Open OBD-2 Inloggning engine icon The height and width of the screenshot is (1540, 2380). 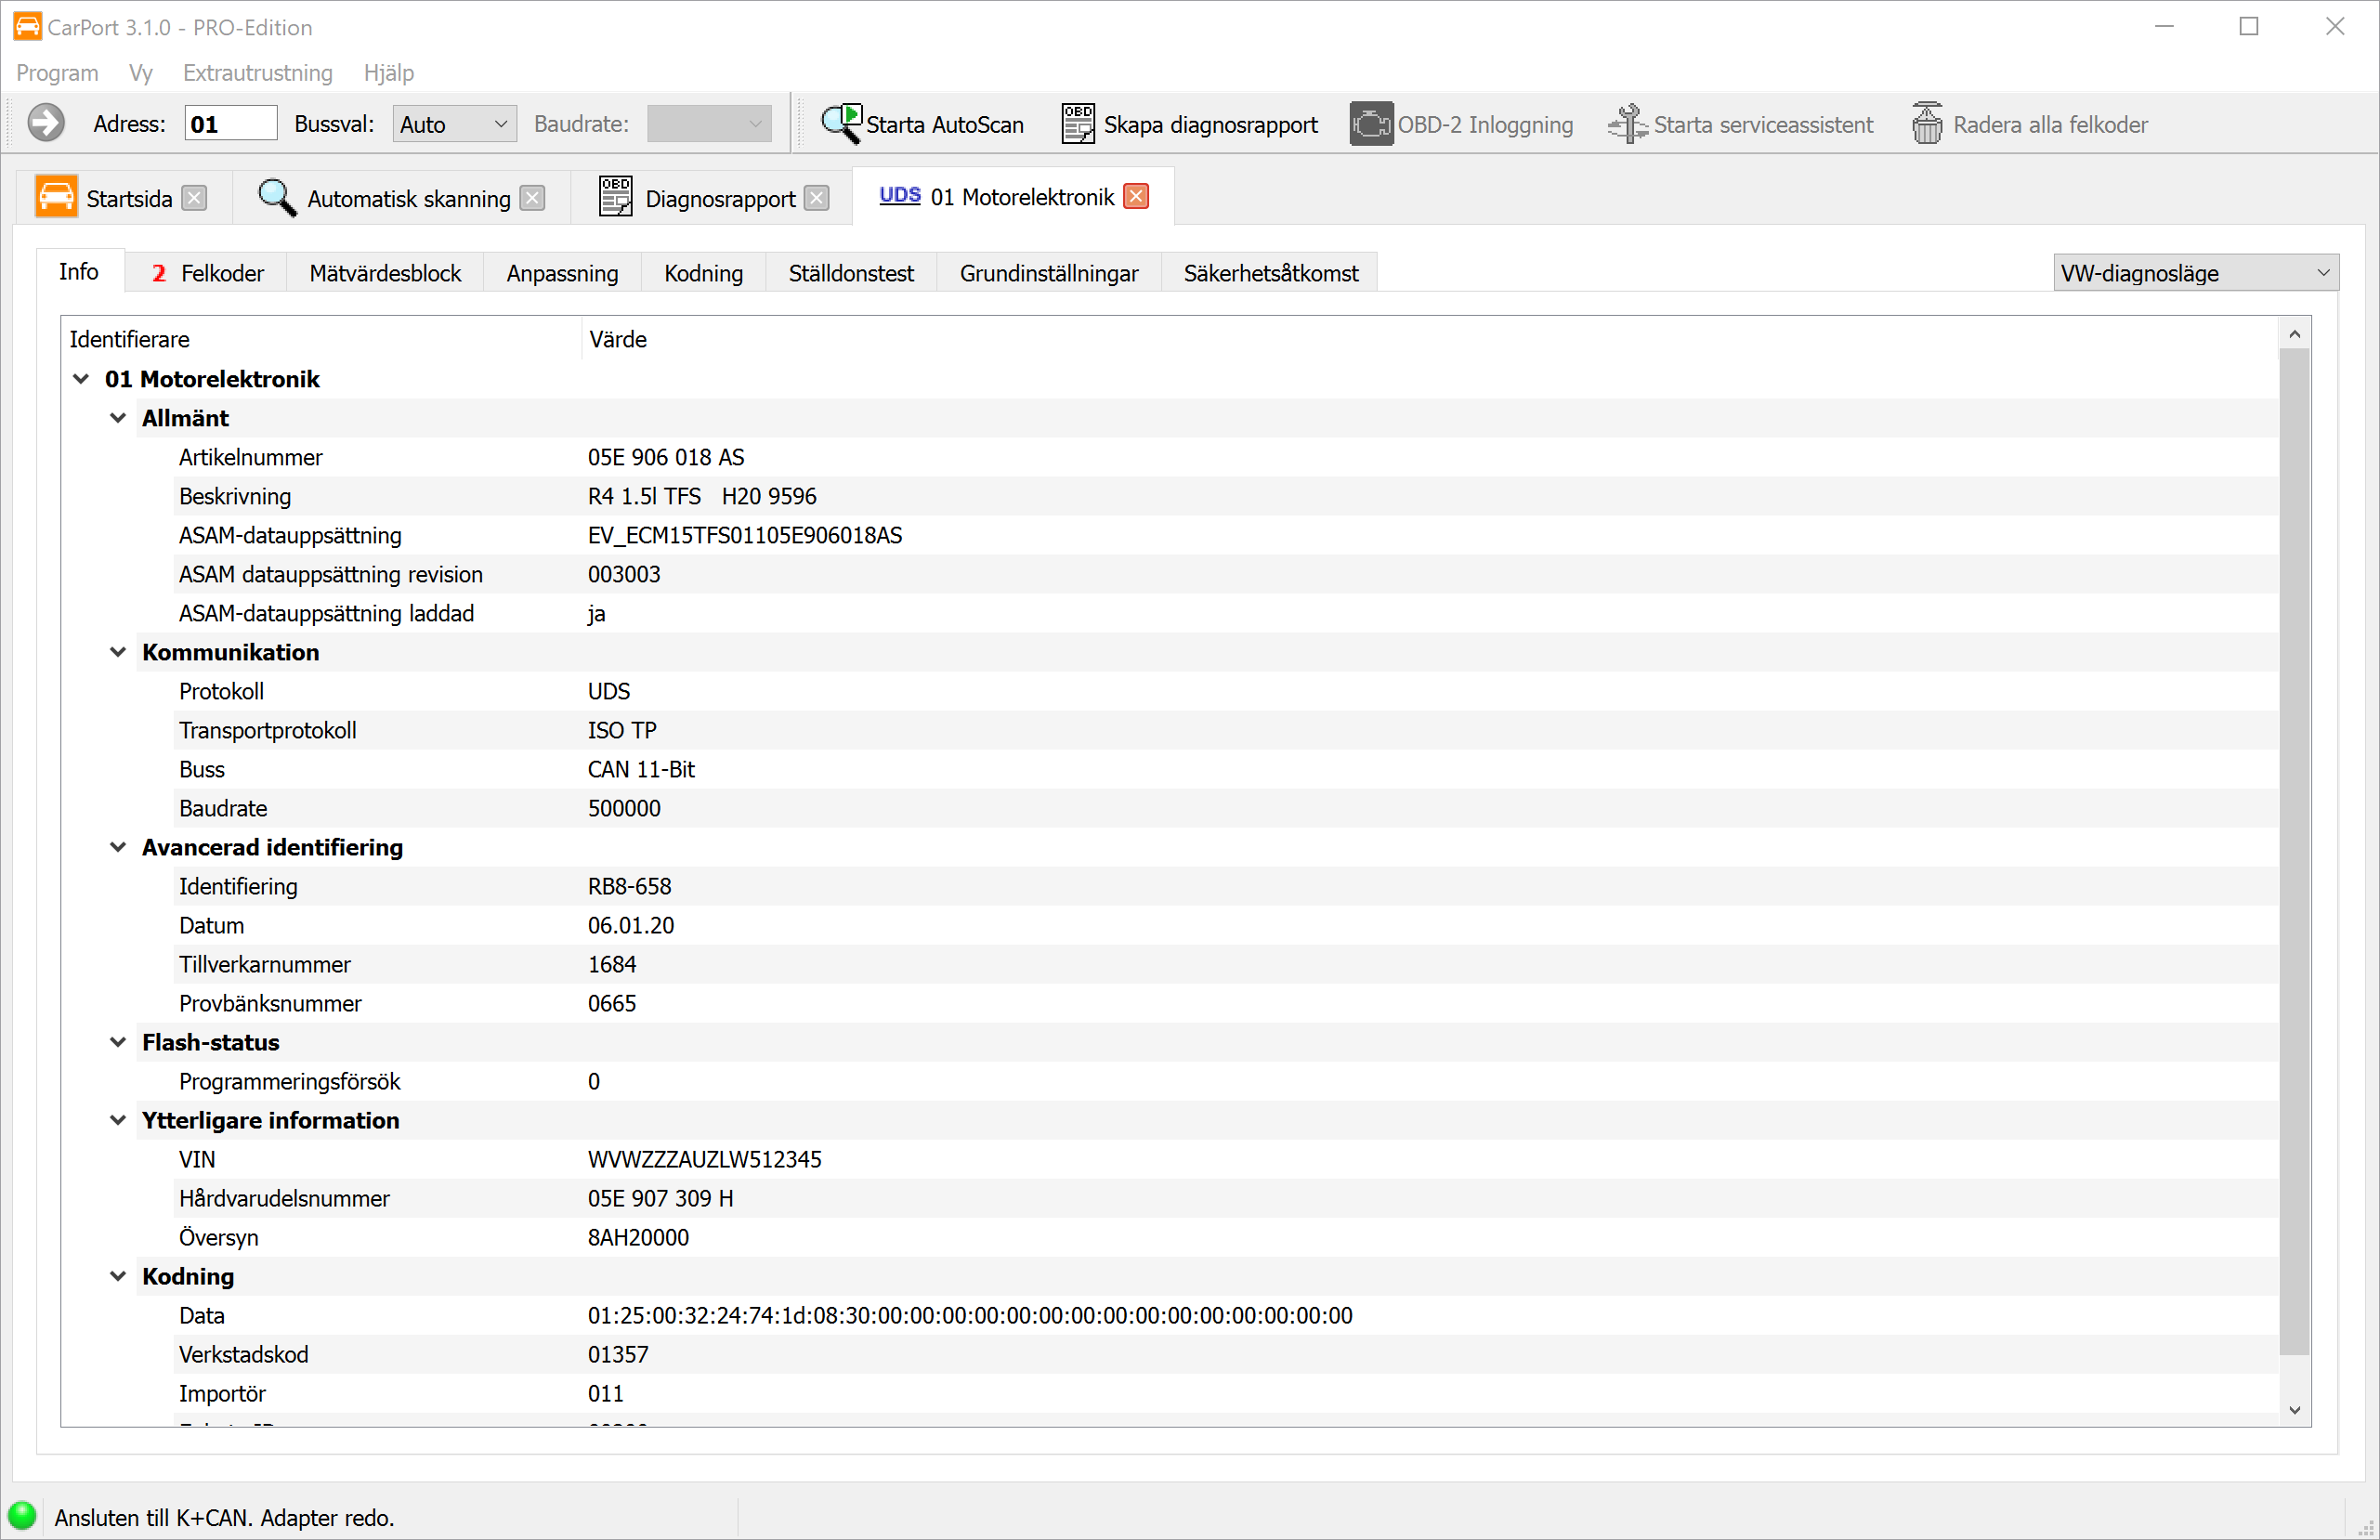click(x=1370, y=124)
